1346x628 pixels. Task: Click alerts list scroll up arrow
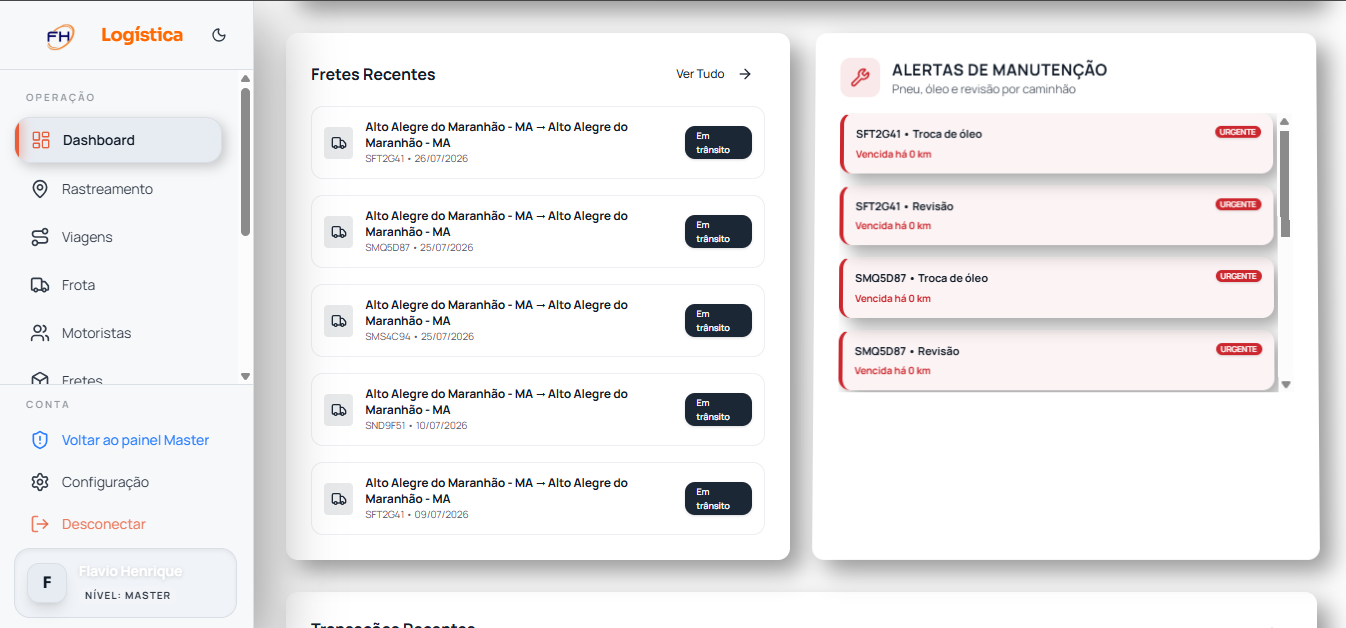[x=1285, y=122]
